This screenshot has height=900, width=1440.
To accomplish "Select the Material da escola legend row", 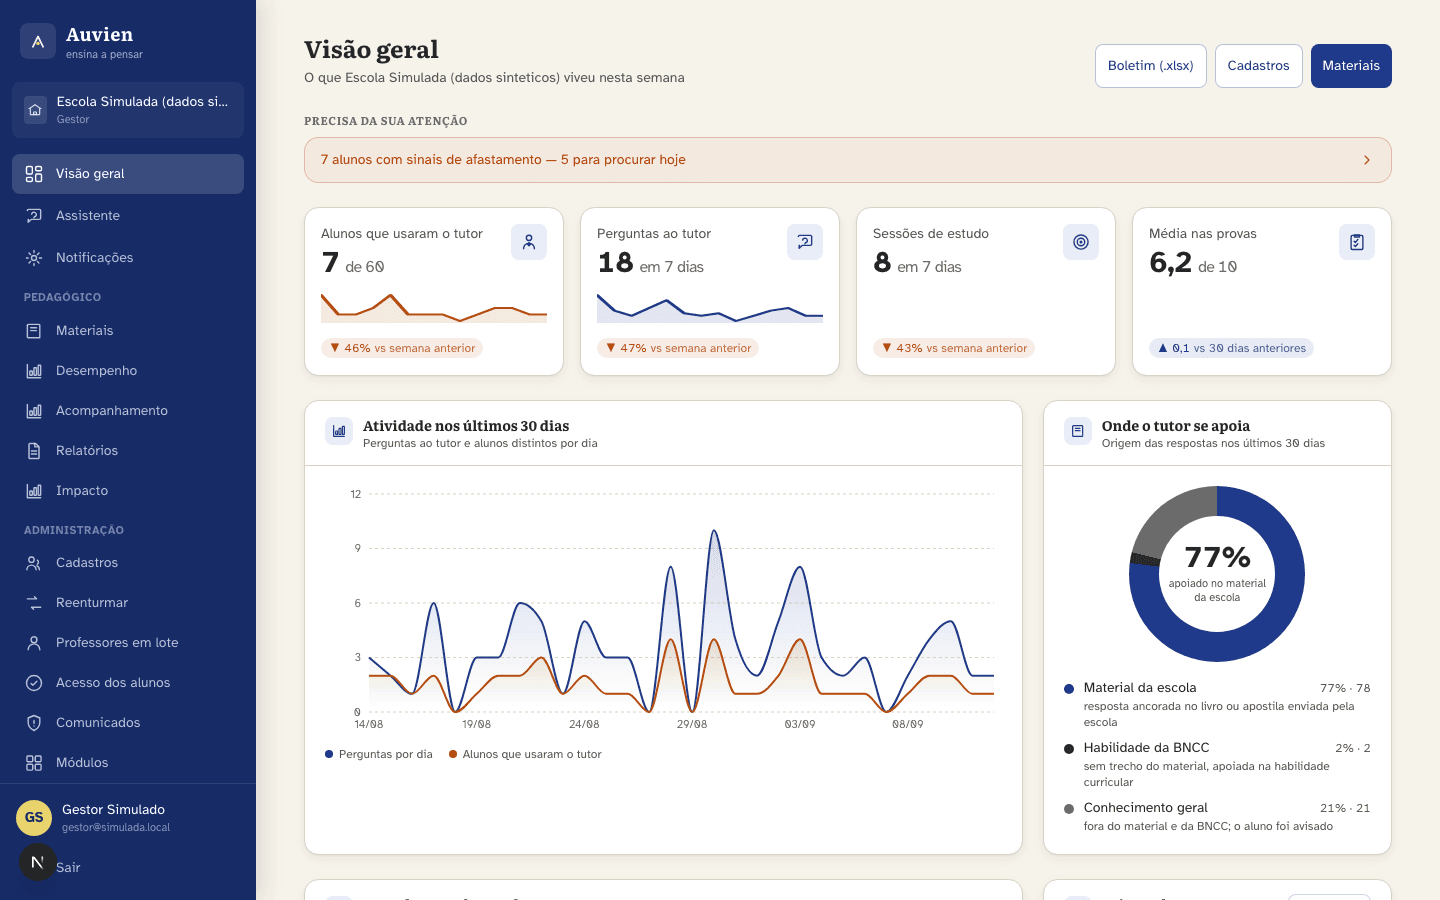I will (x=1217, y=704).
